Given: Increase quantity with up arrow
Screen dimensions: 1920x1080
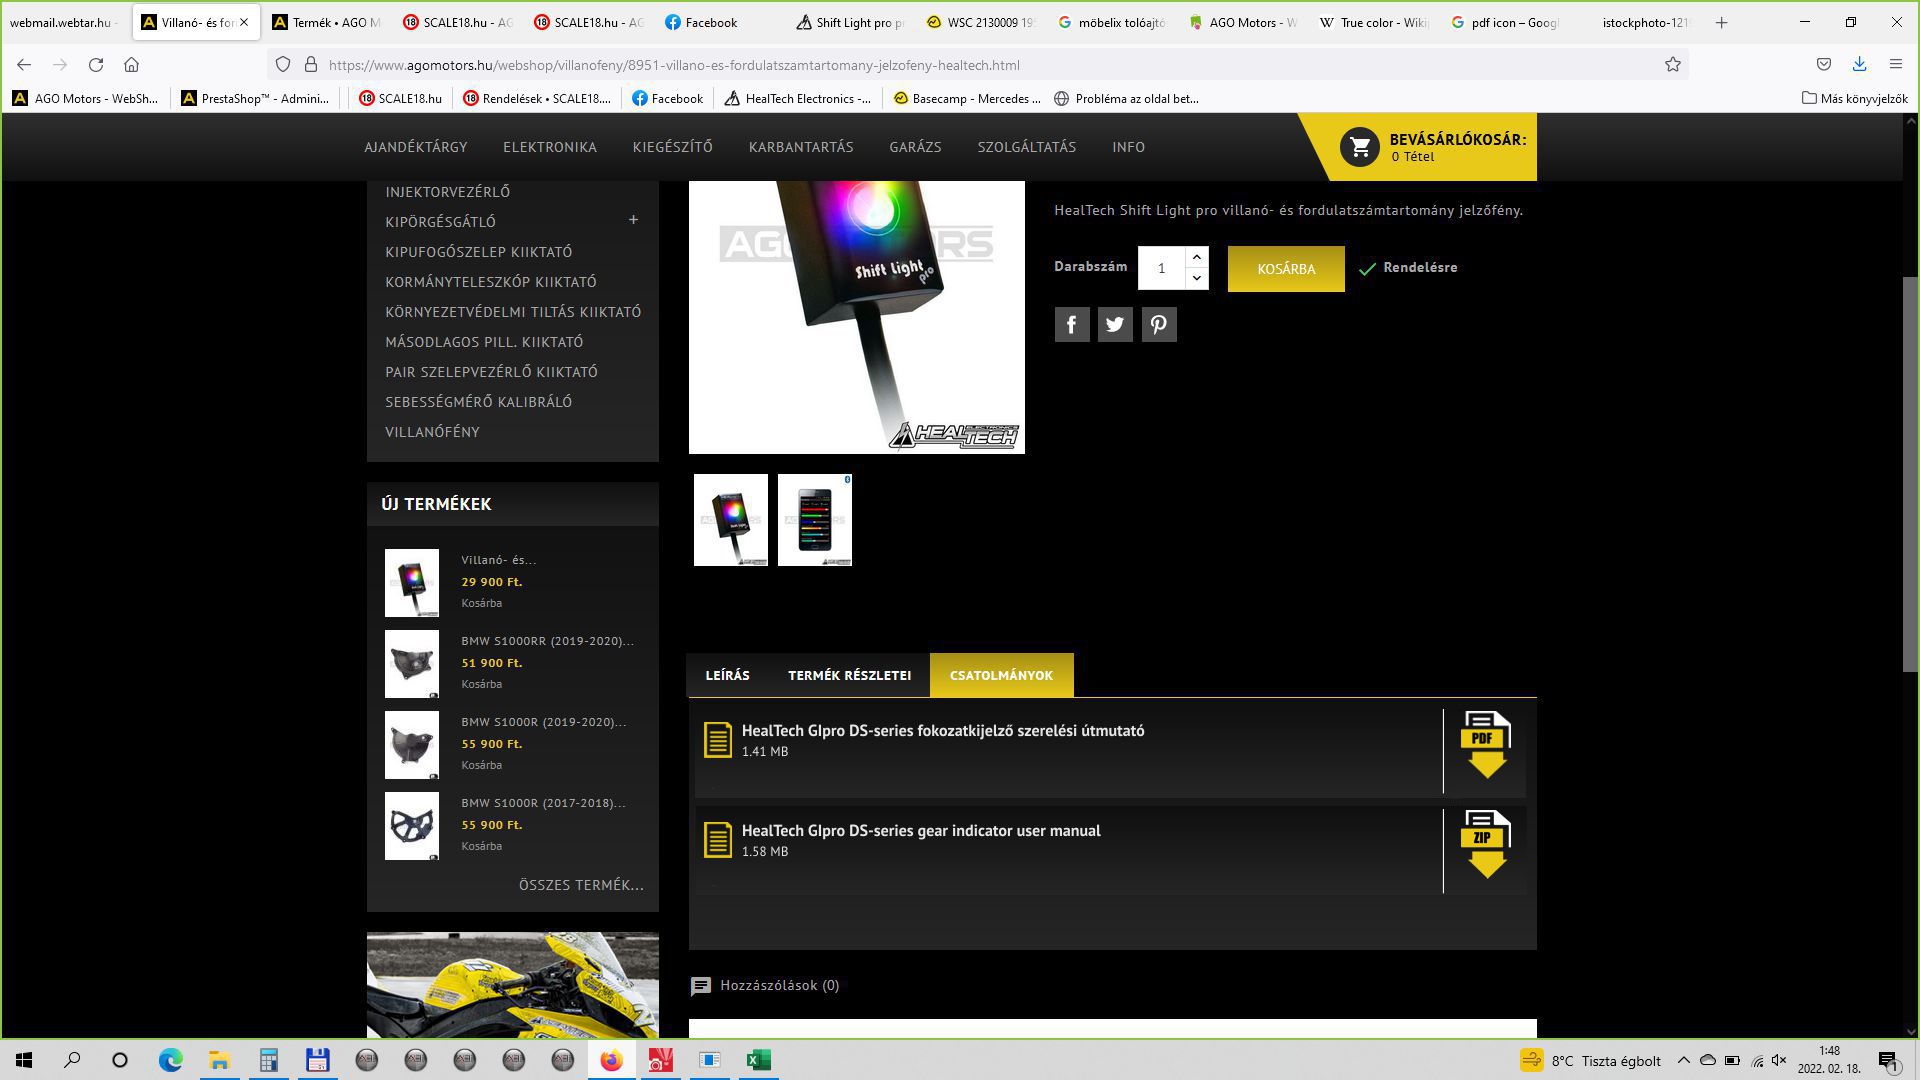Looking at the screenshot, I should [1196, 257].
